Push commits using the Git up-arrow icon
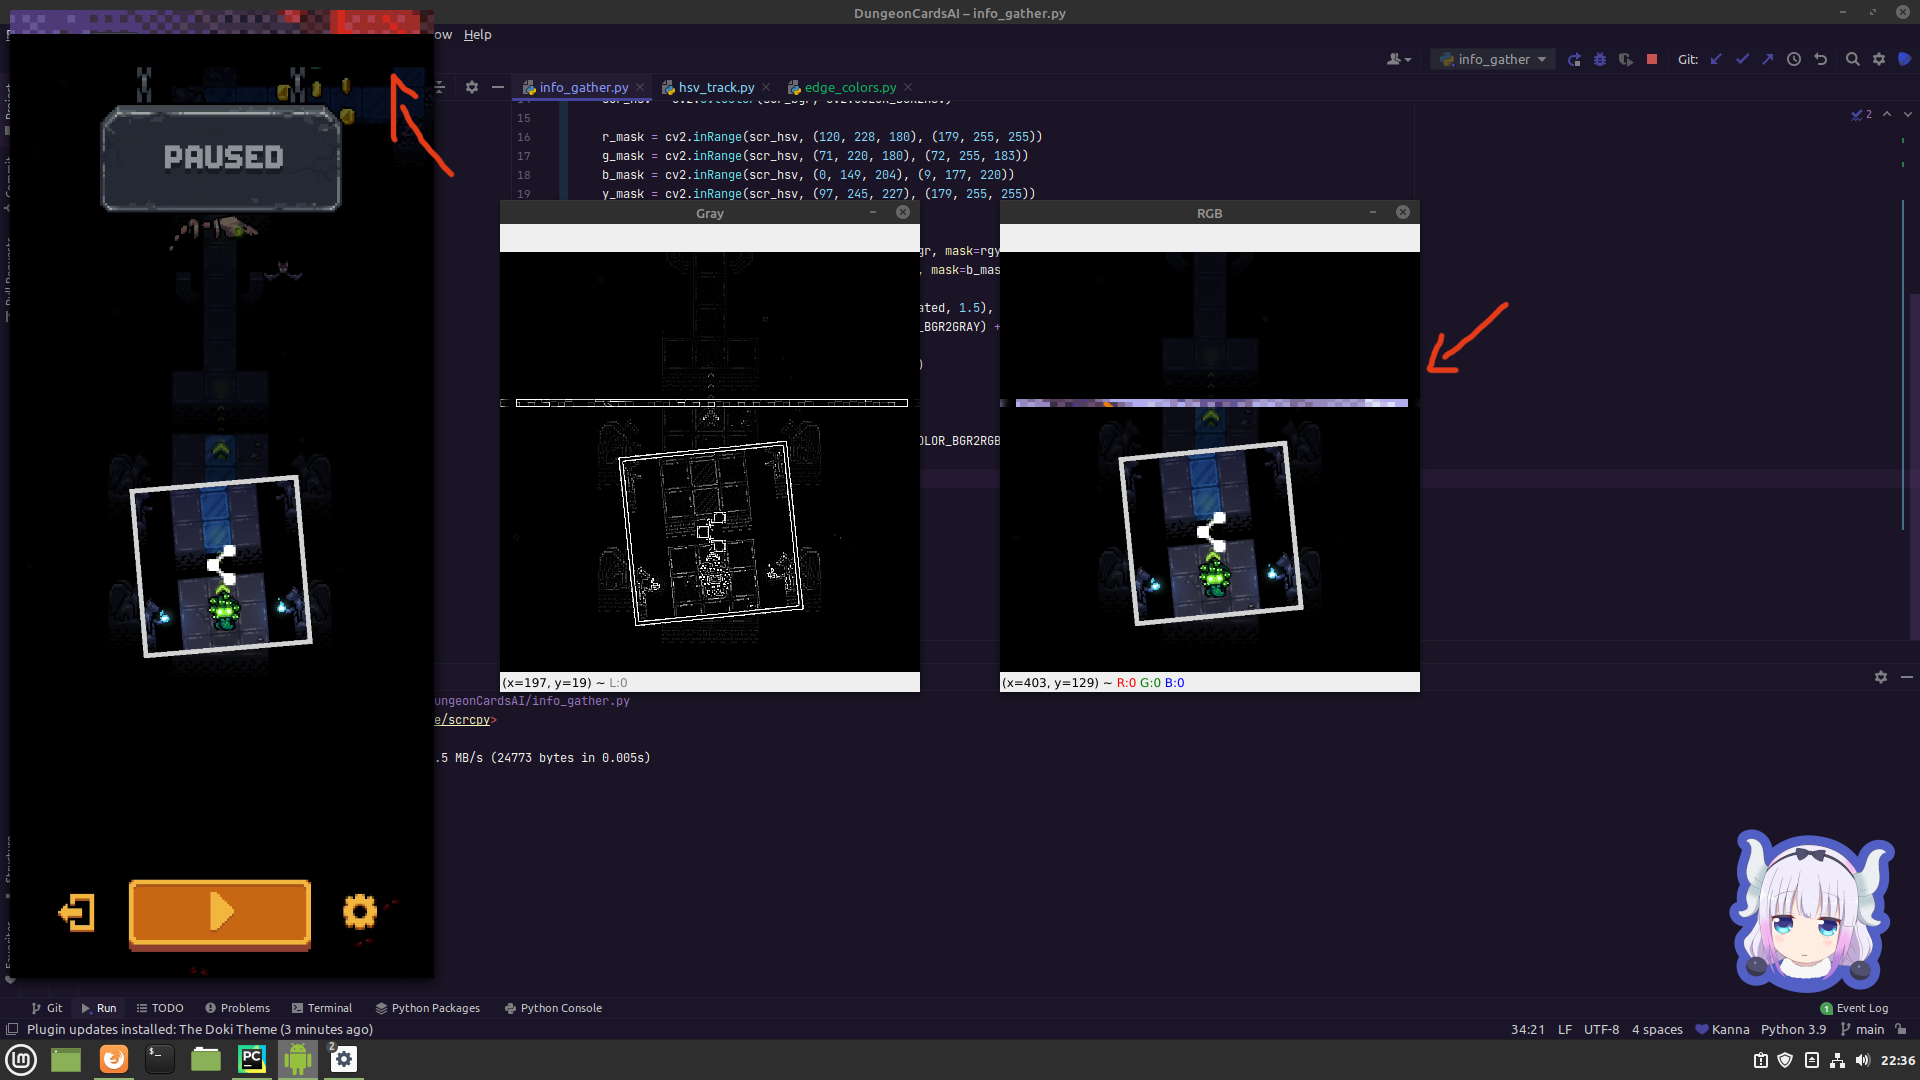Viewport: 1920px width, 1080px height. click(x=1769, y=59)
